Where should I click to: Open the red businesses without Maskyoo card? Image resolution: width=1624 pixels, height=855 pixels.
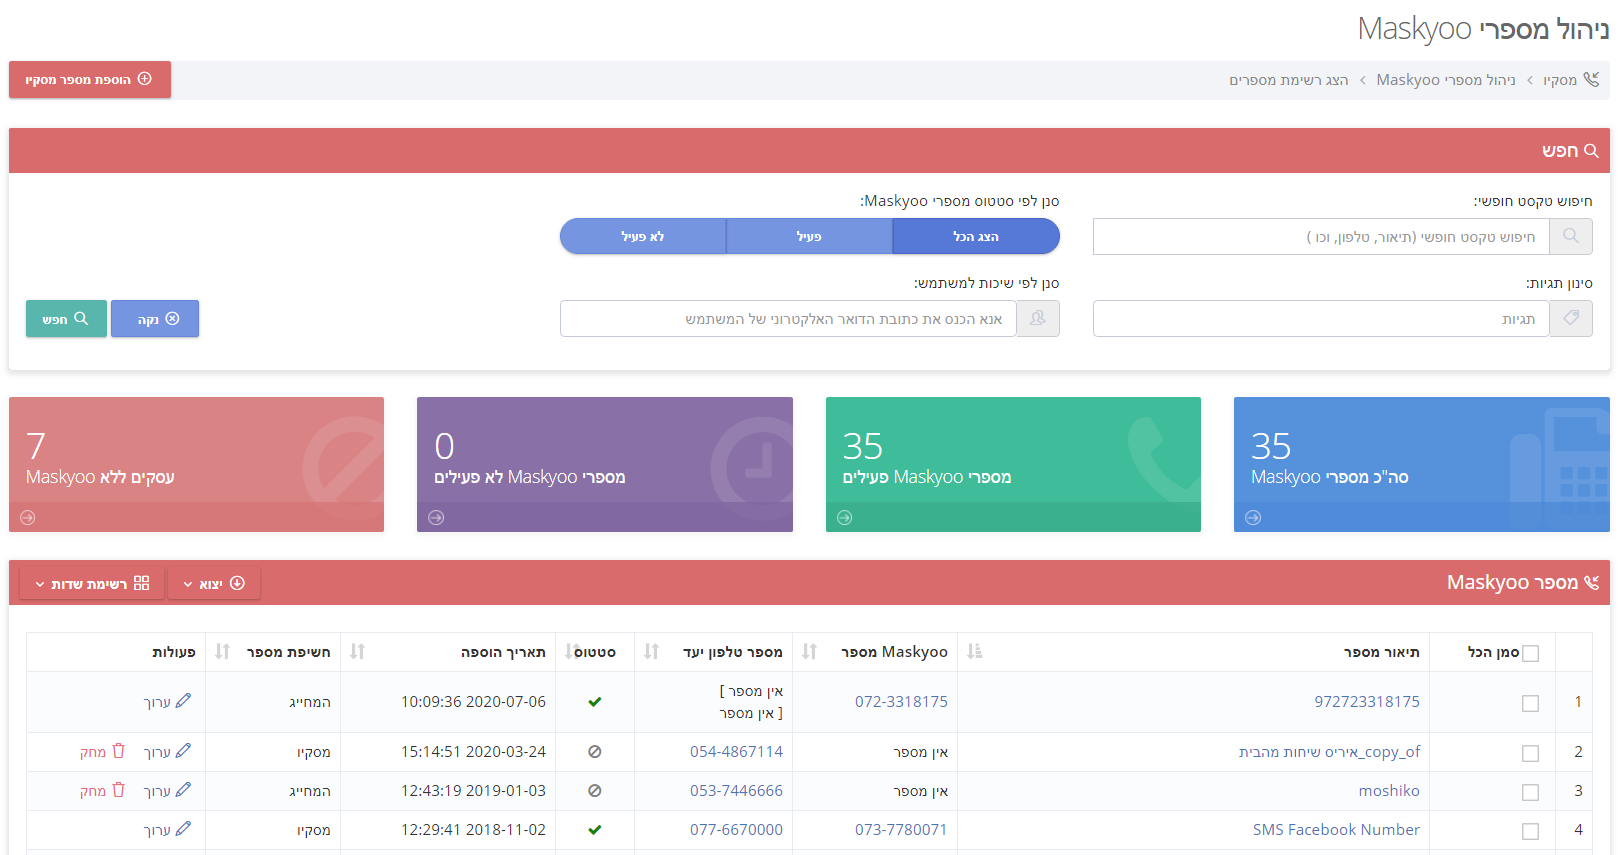click(196, 464)
